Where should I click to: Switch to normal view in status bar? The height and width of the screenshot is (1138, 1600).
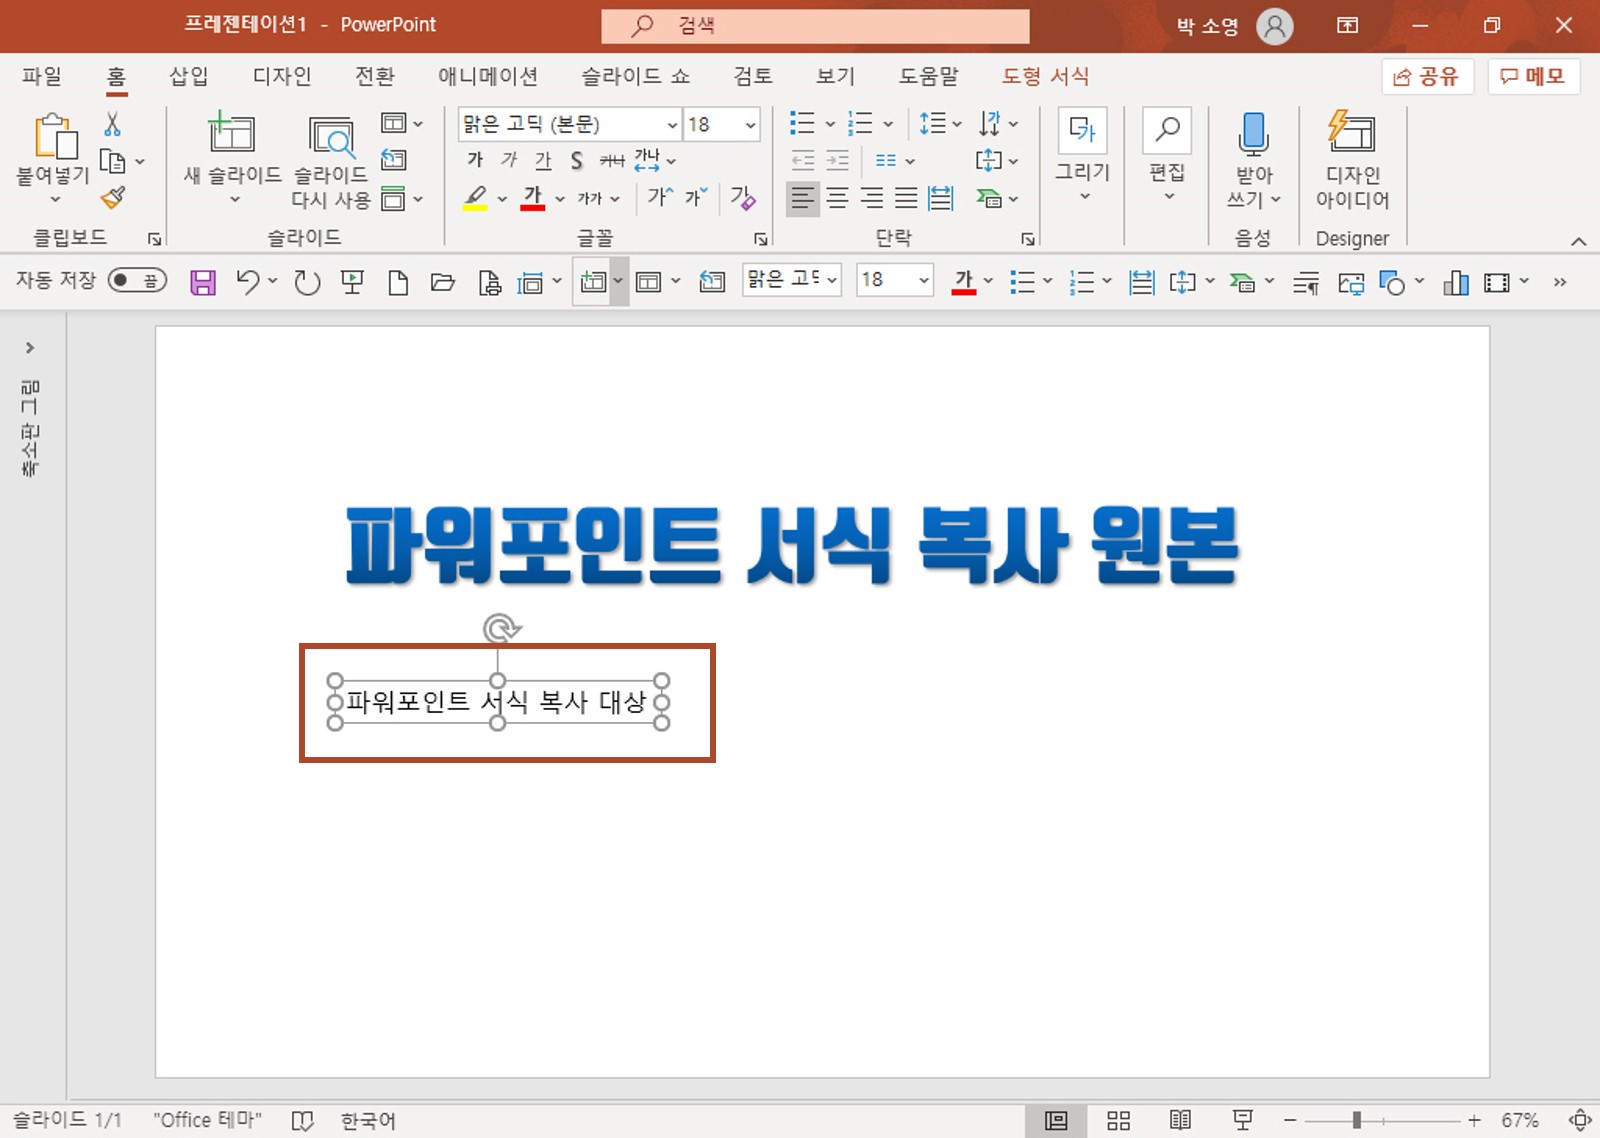(x=1056, y=1120)
